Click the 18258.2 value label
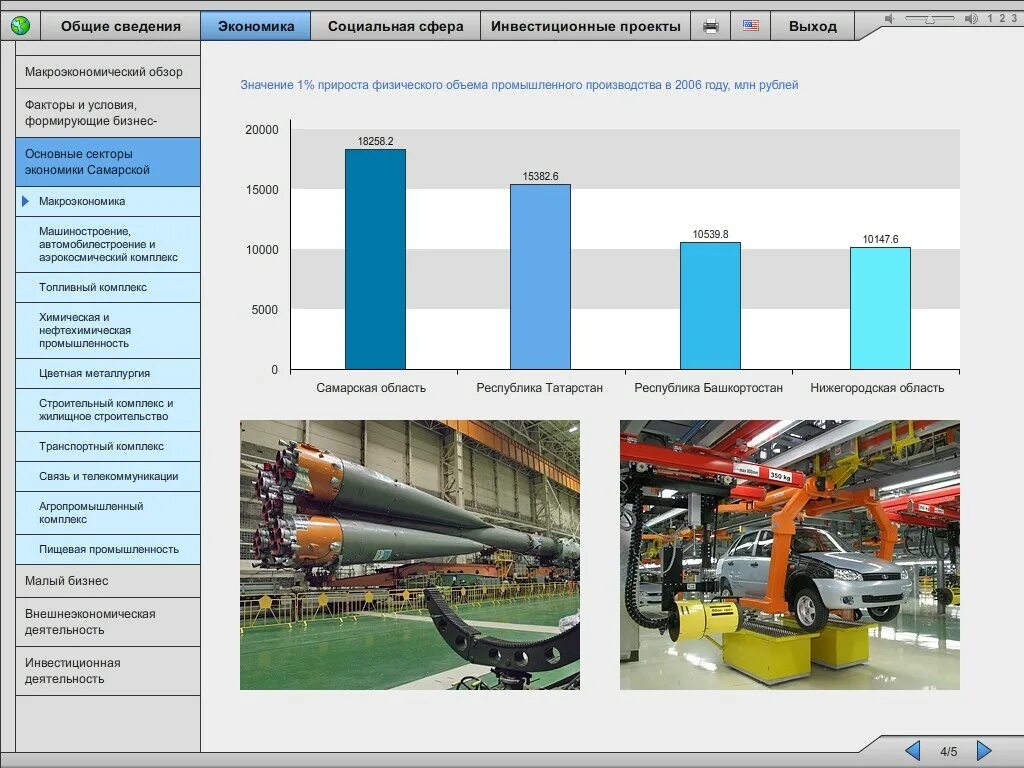This screenshot has width=1024, height=768. pyautogui.click(x=376, y=141)
